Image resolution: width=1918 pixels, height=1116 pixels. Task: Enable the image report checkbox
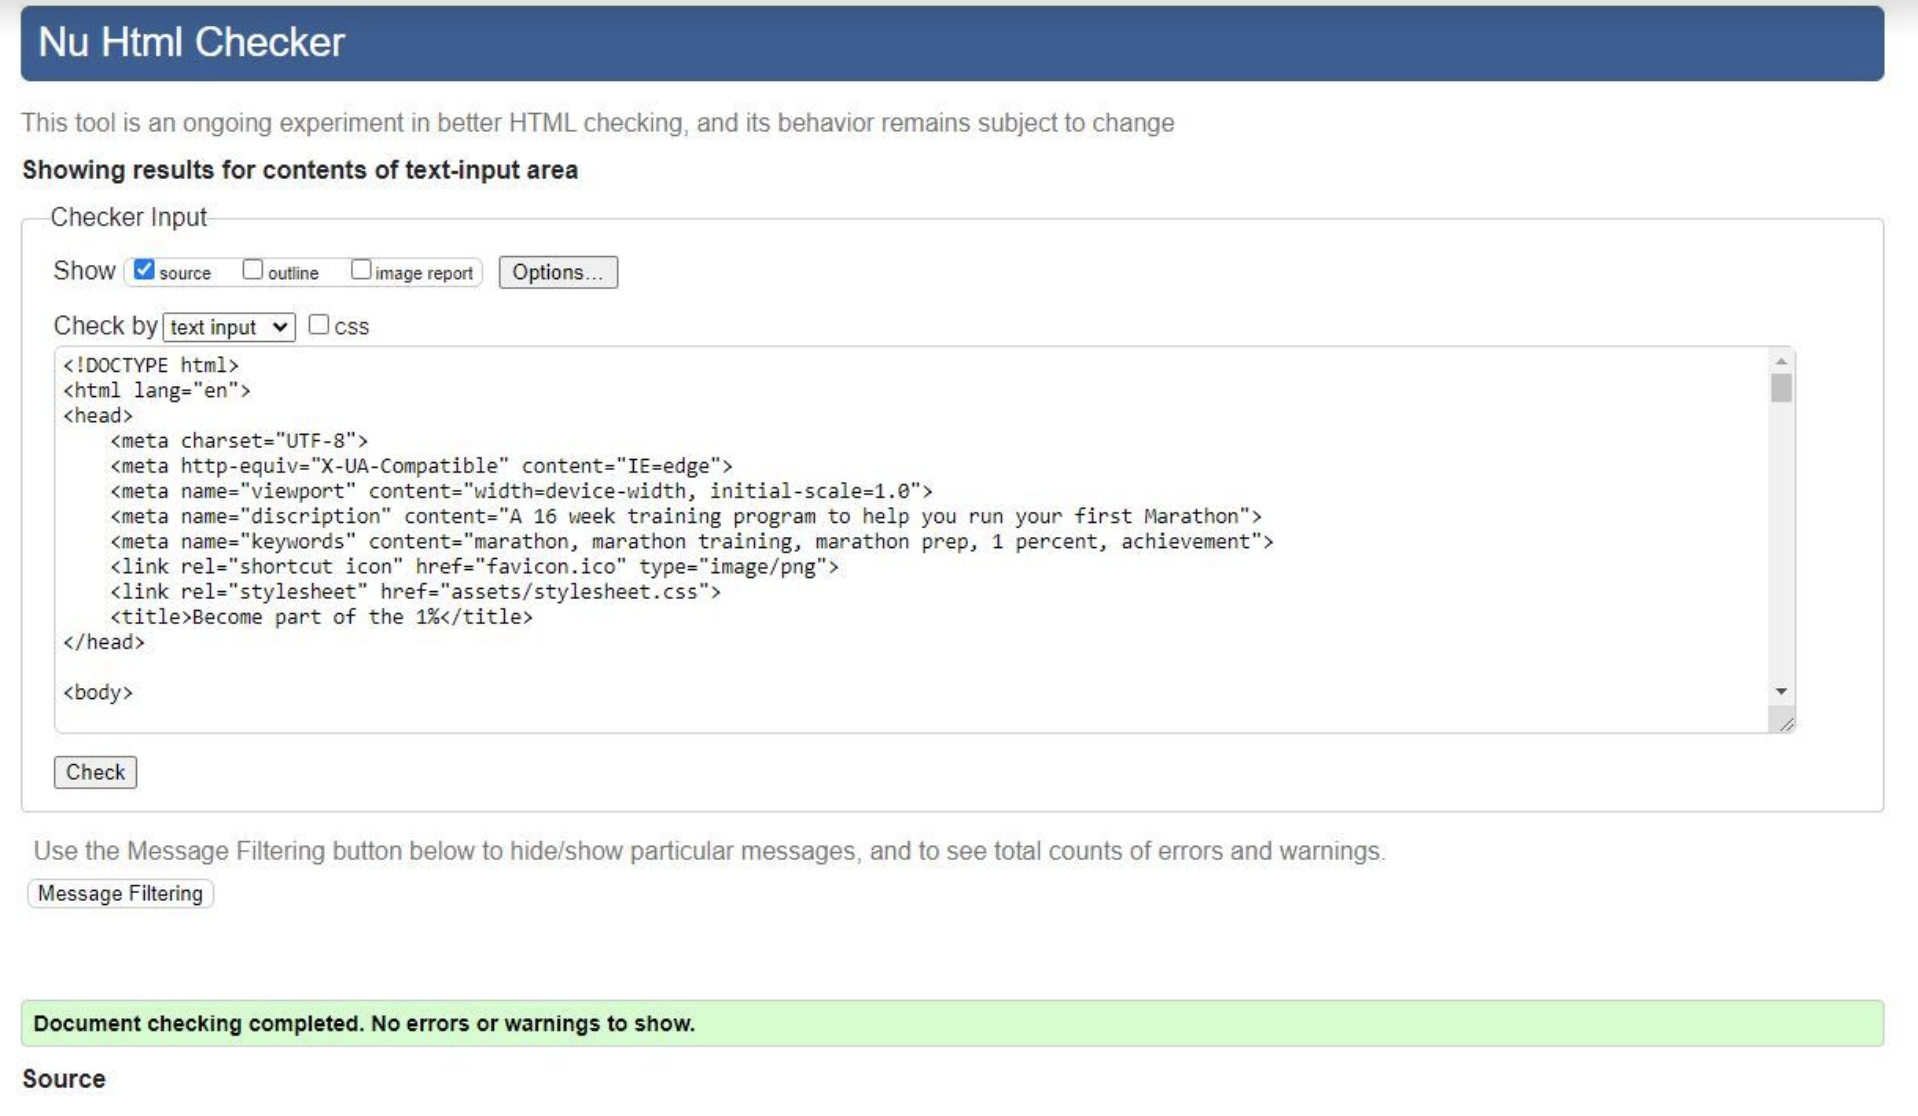[x=361, y=270]
